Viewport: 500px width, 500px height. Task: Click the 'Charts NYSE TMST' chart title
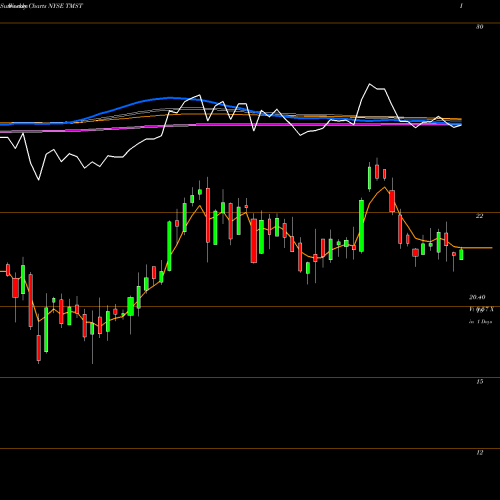coord(56,6)
